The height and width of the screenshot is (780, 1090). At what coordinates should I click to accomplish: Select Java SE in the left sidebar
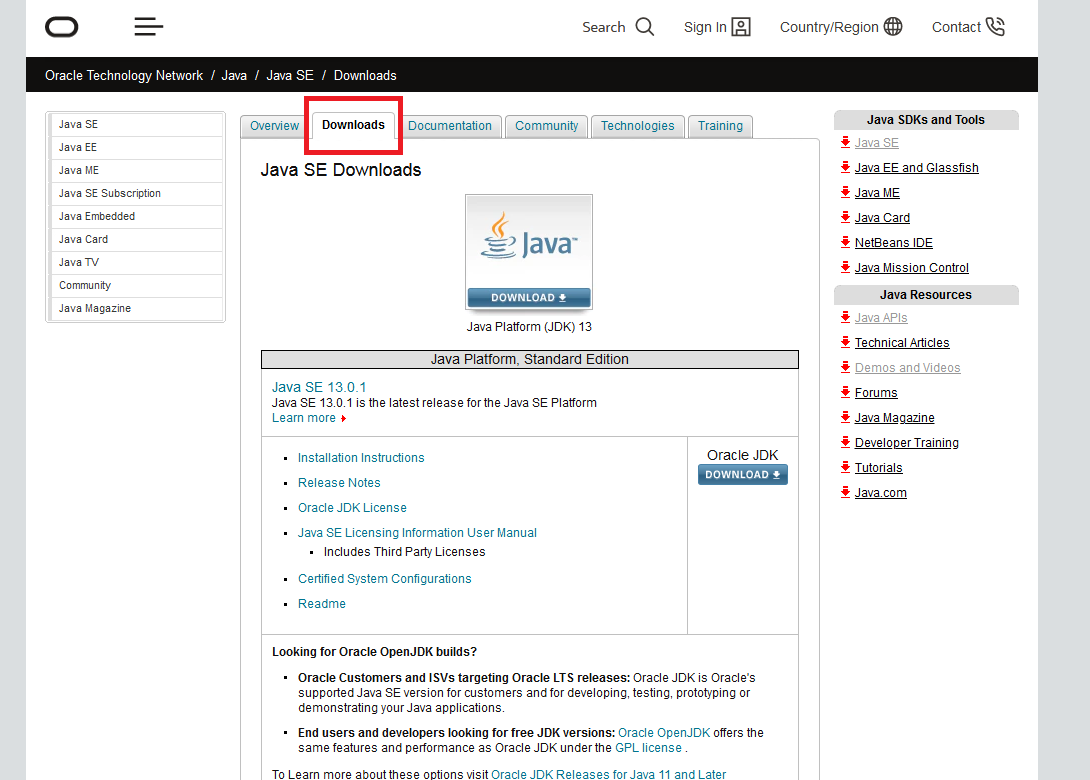[137, 124]
